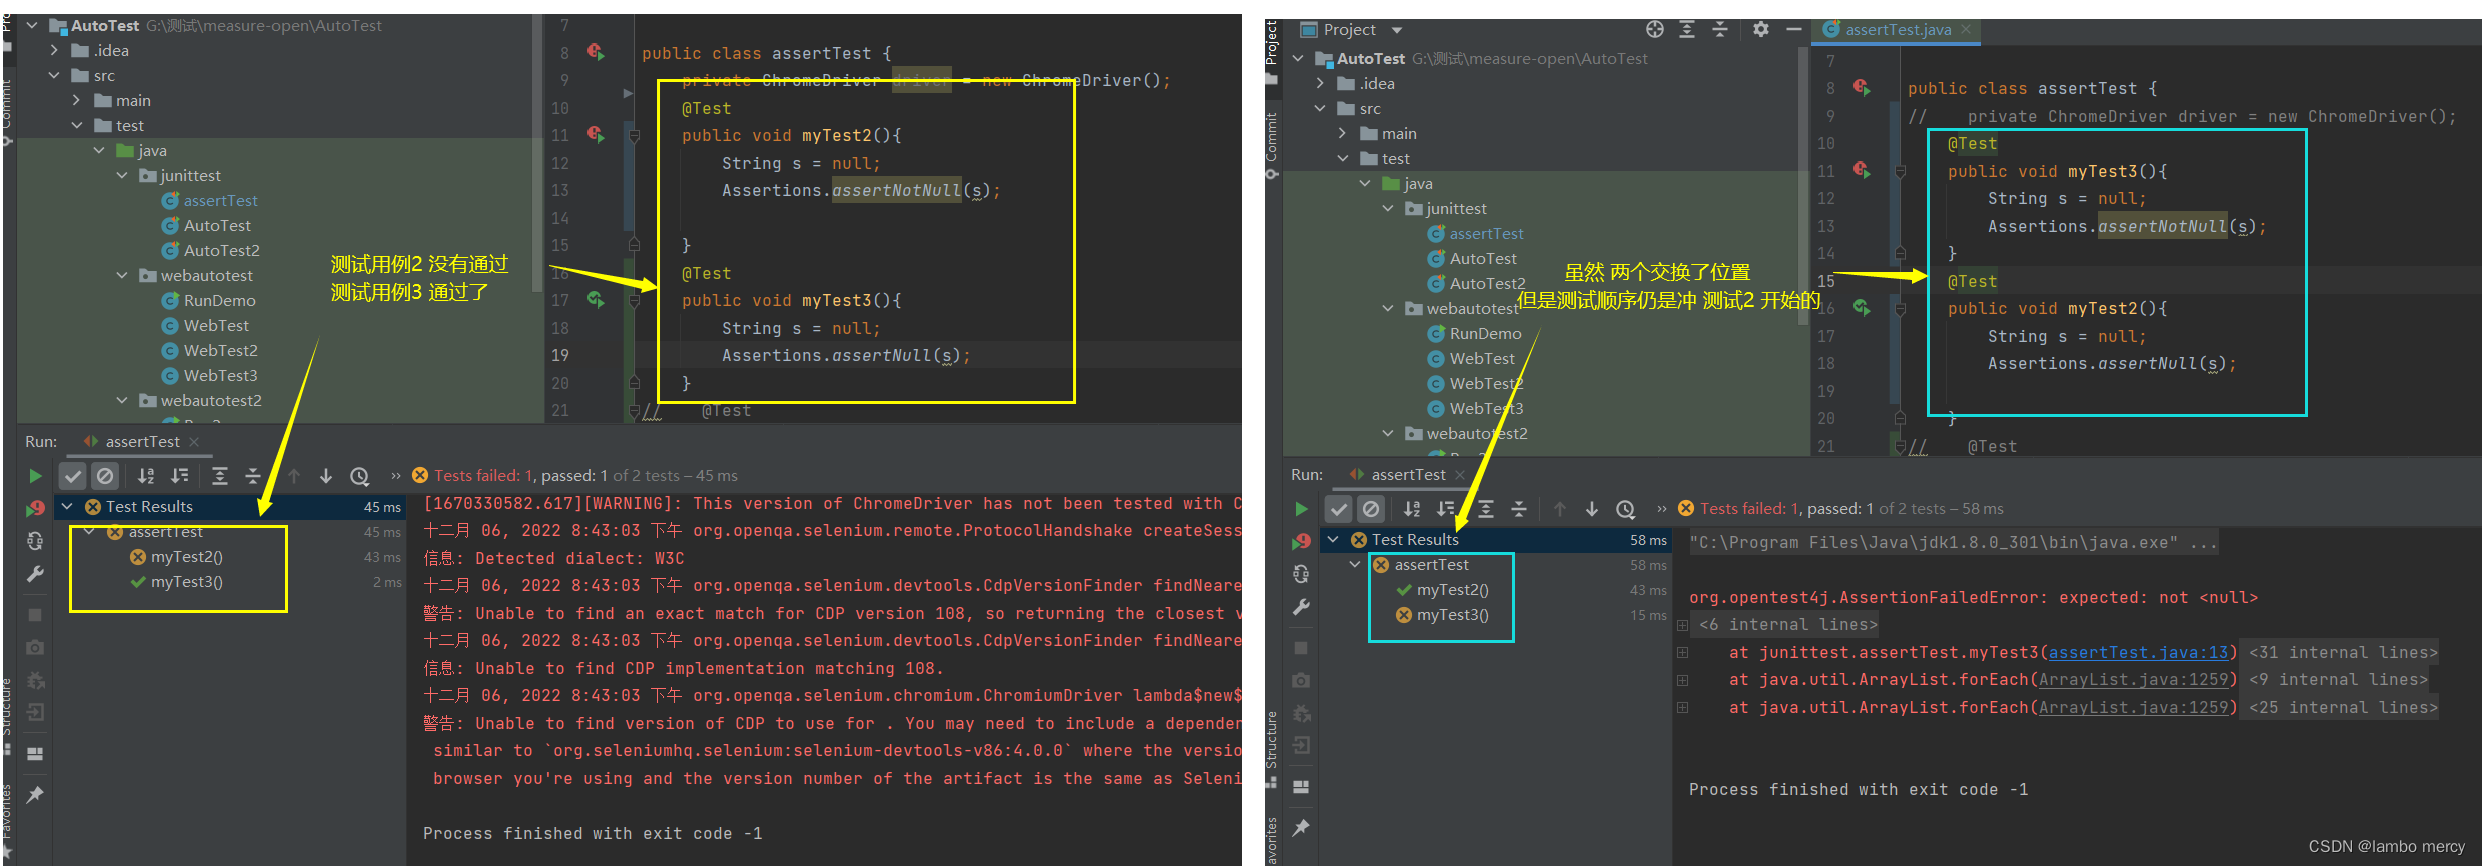Sort tests alphabetically in left Run panel

146,476
